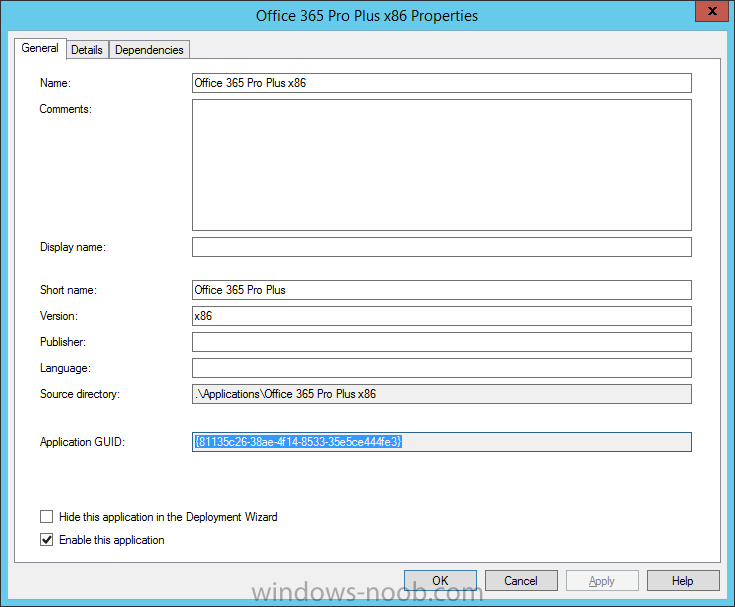
Task: Click the Source directory field
Action: pos(442,394)
